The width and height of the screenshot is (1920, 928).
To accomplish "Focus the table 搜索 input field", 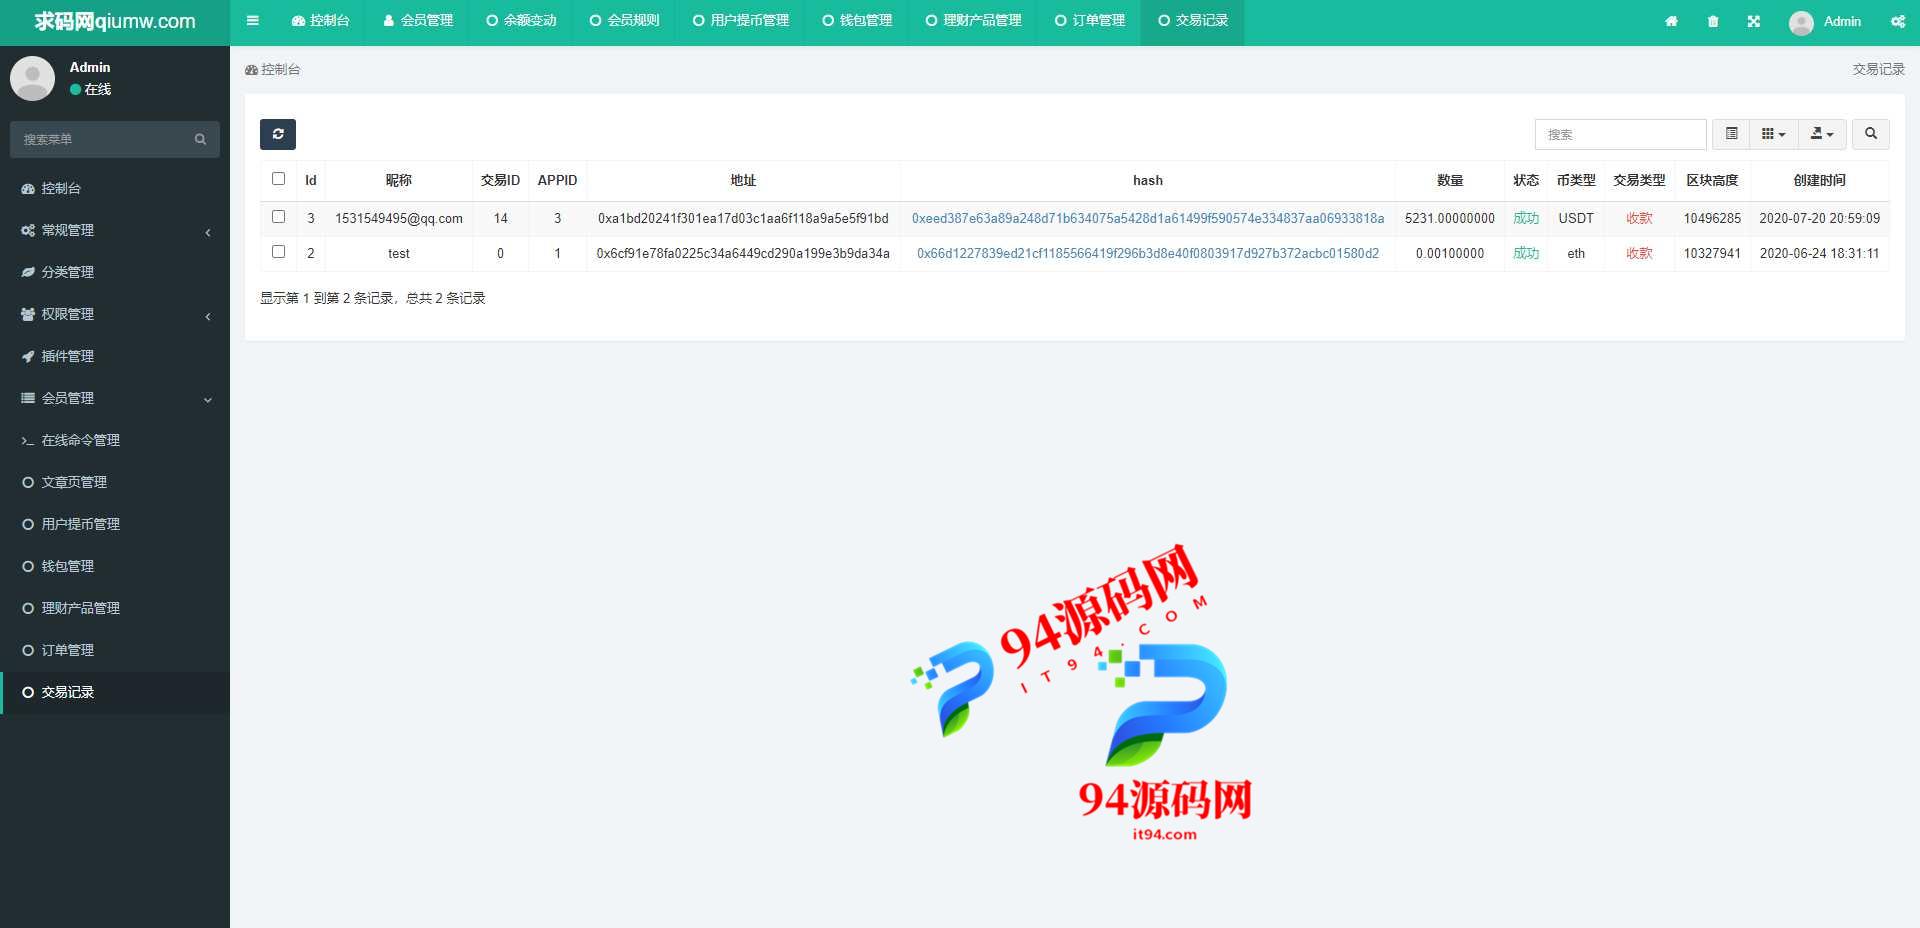I will click(x=1620, y=134).
